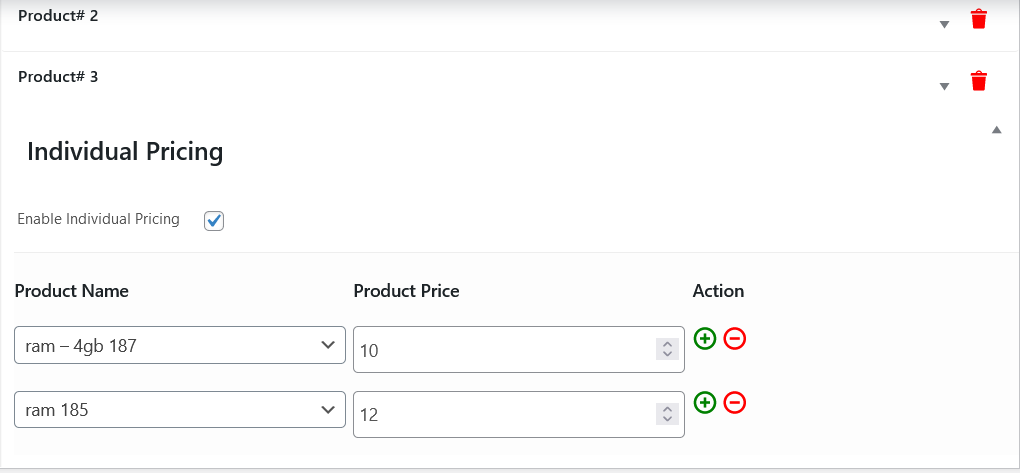Remove the ram – 4gb 187 row
The height and width of the screenshot is (473, 1020).
pyautogui.click(x=735, y=339)
